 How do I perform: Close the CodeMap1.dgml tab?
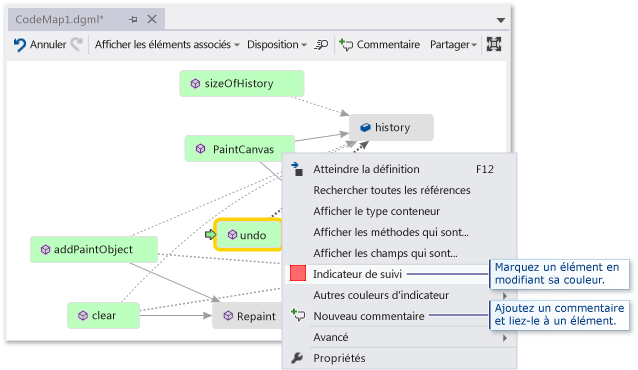coord(152,19)
